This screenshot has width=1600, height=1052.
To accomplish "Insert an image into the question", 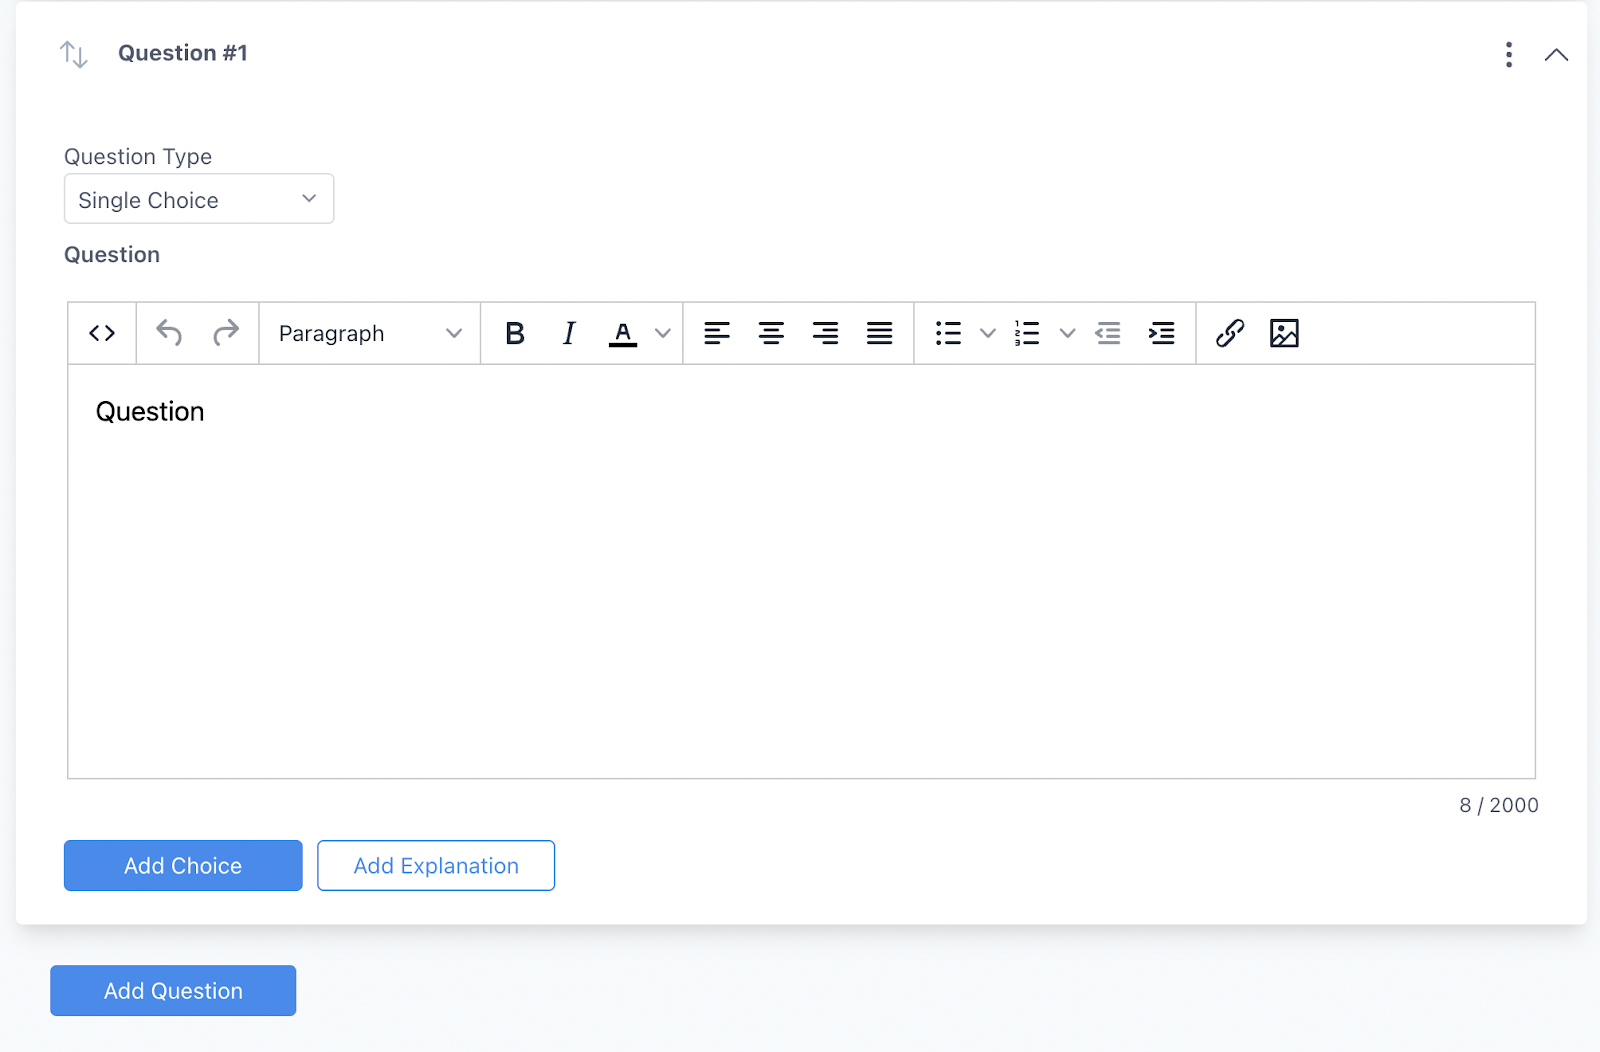I will coord(1284,333).
